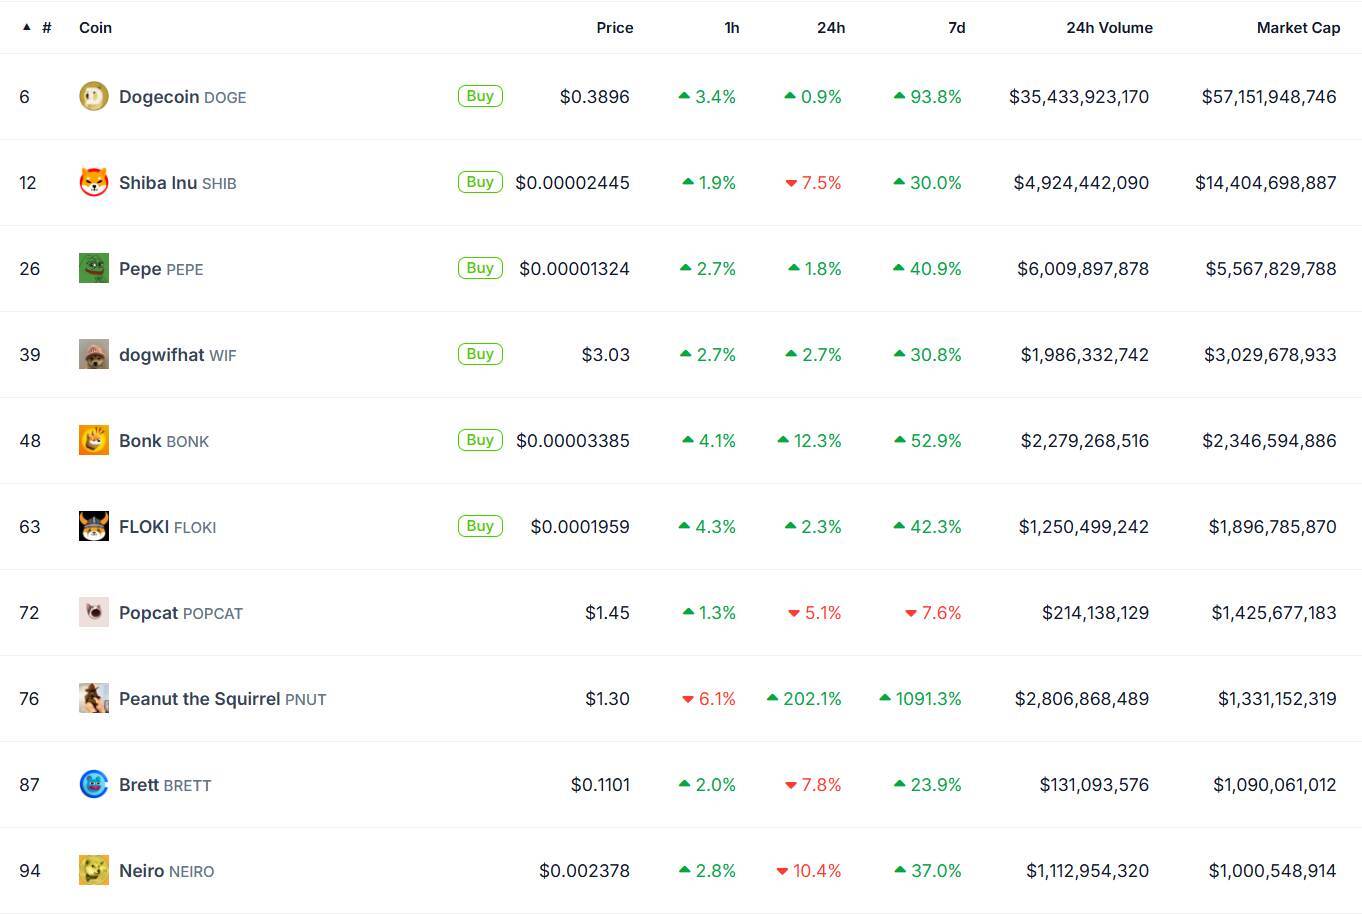Open the Neiro NEIRO coin page
Image resolution: width=1362 pixels, height=916 pixels.
coord(167,871)
